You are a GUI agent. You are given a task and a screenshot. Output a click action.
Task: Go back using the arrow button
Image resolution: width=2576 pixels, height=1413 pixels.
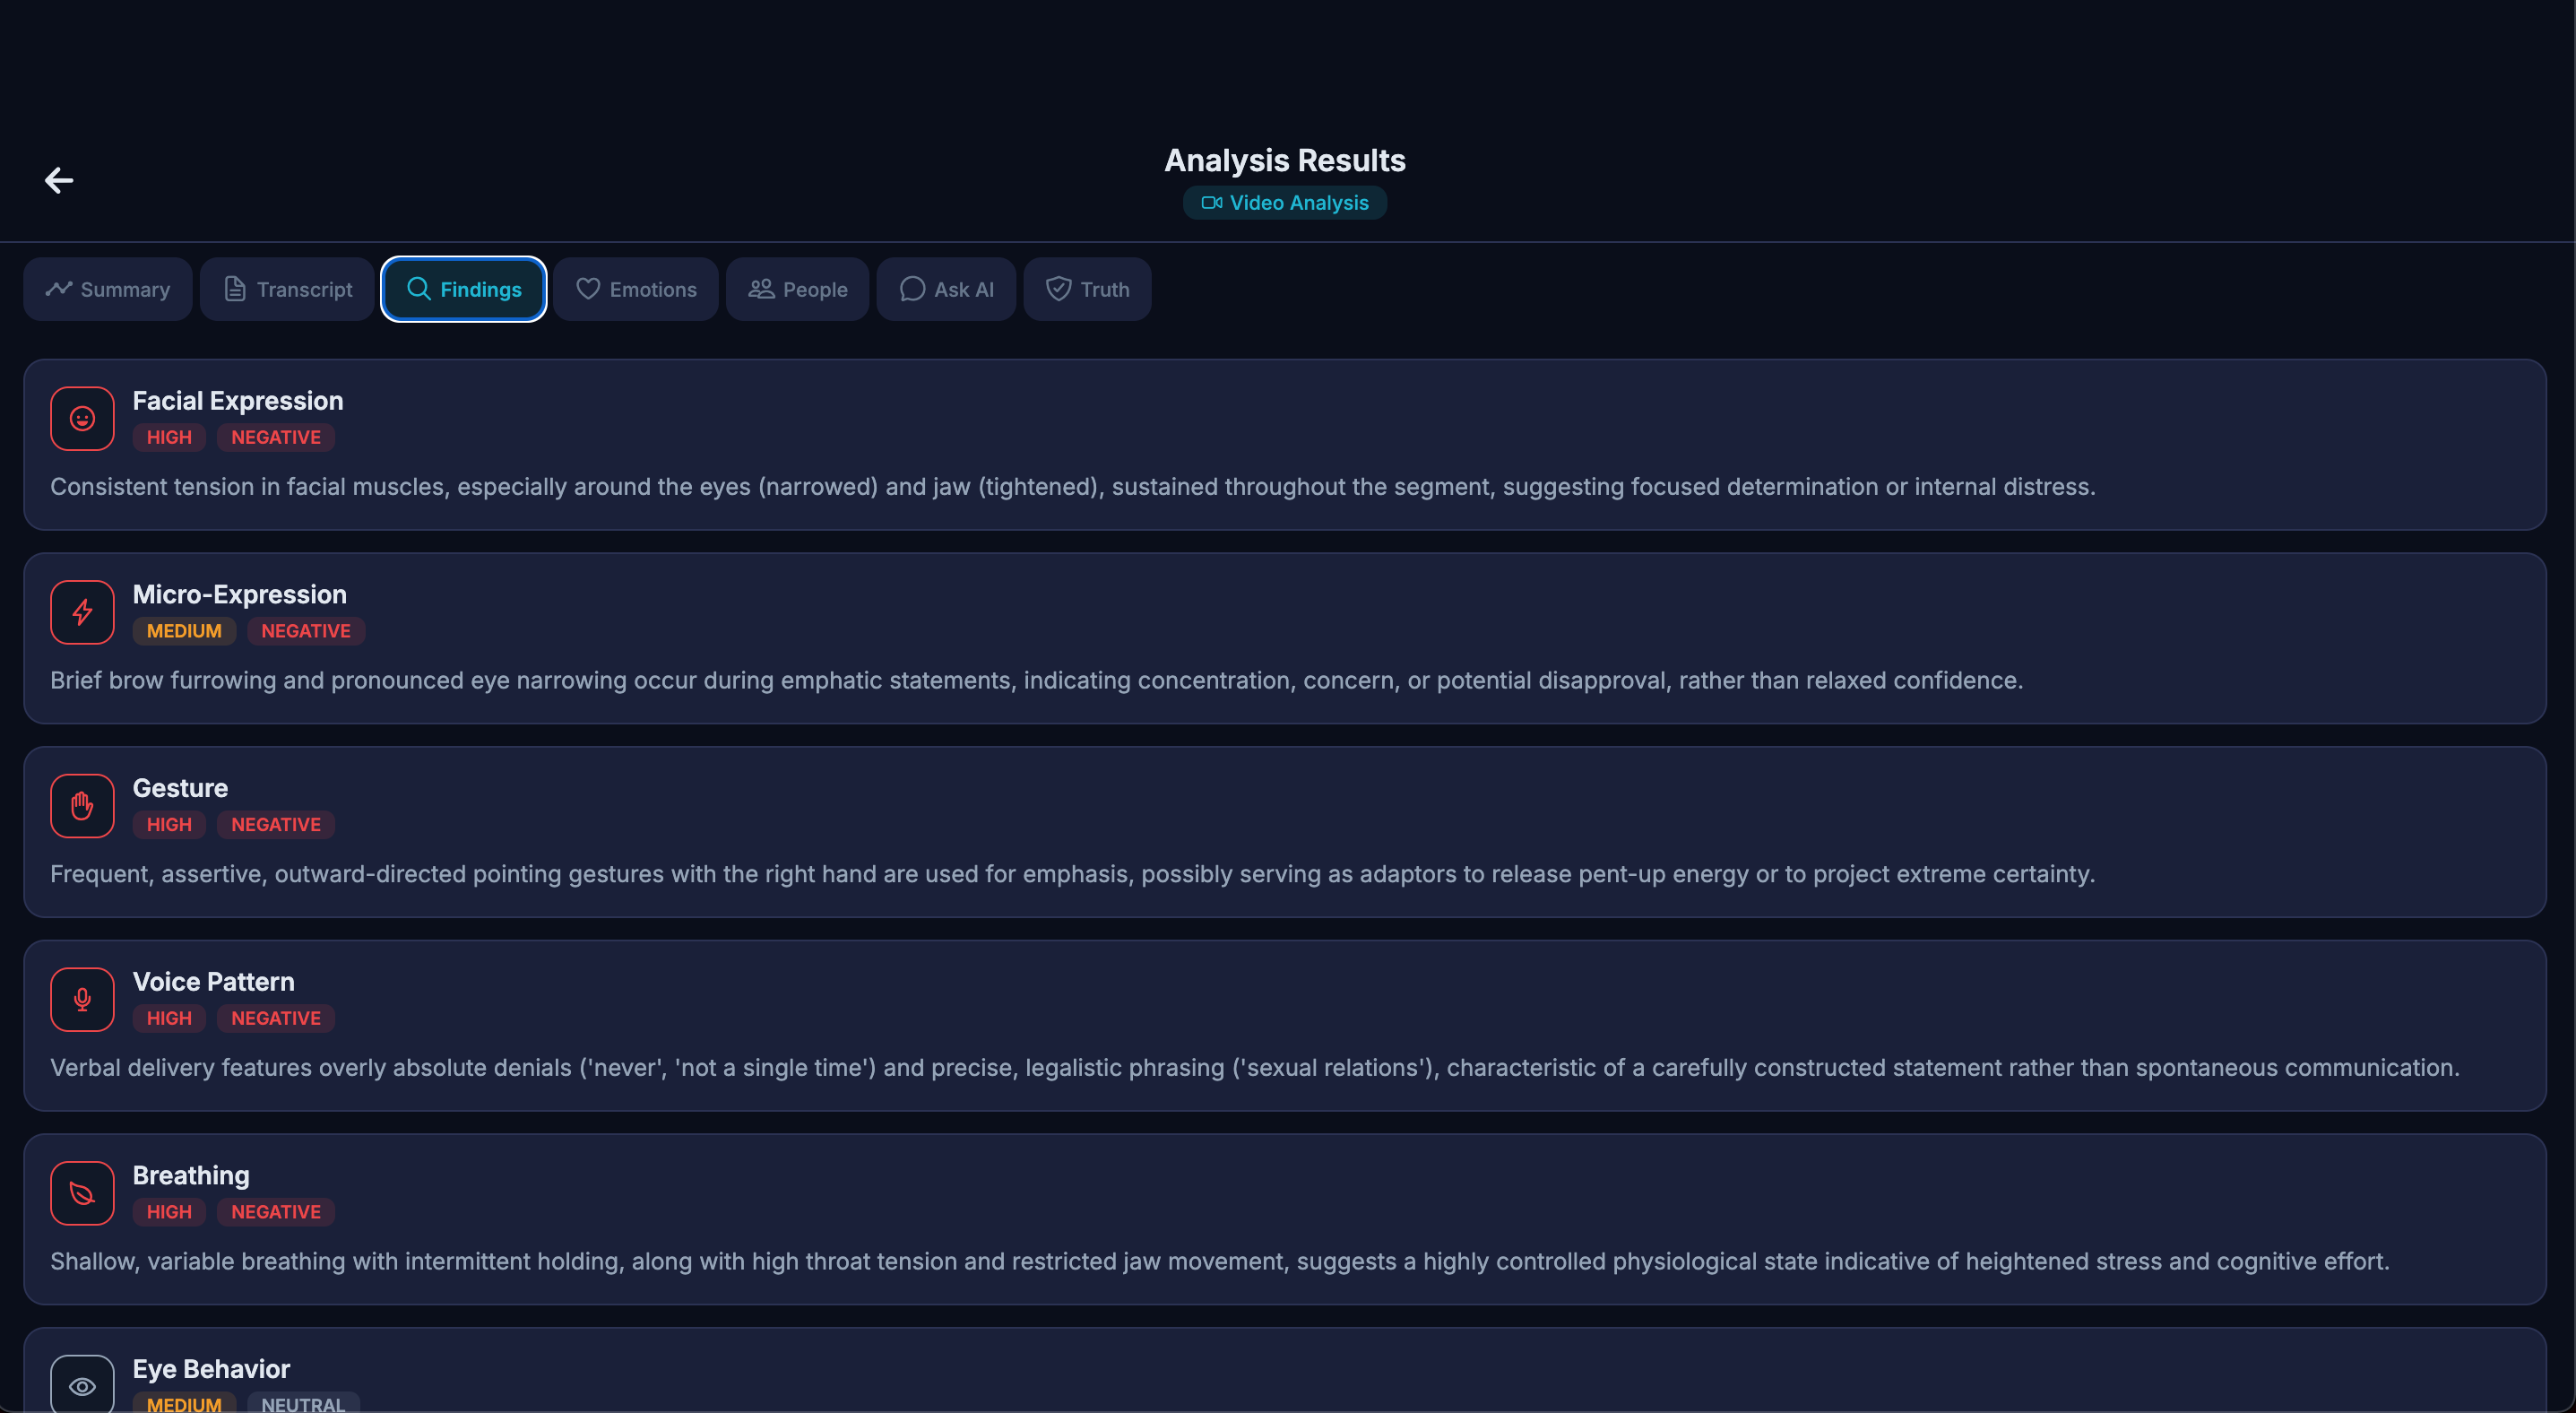[x=58, y=180]
